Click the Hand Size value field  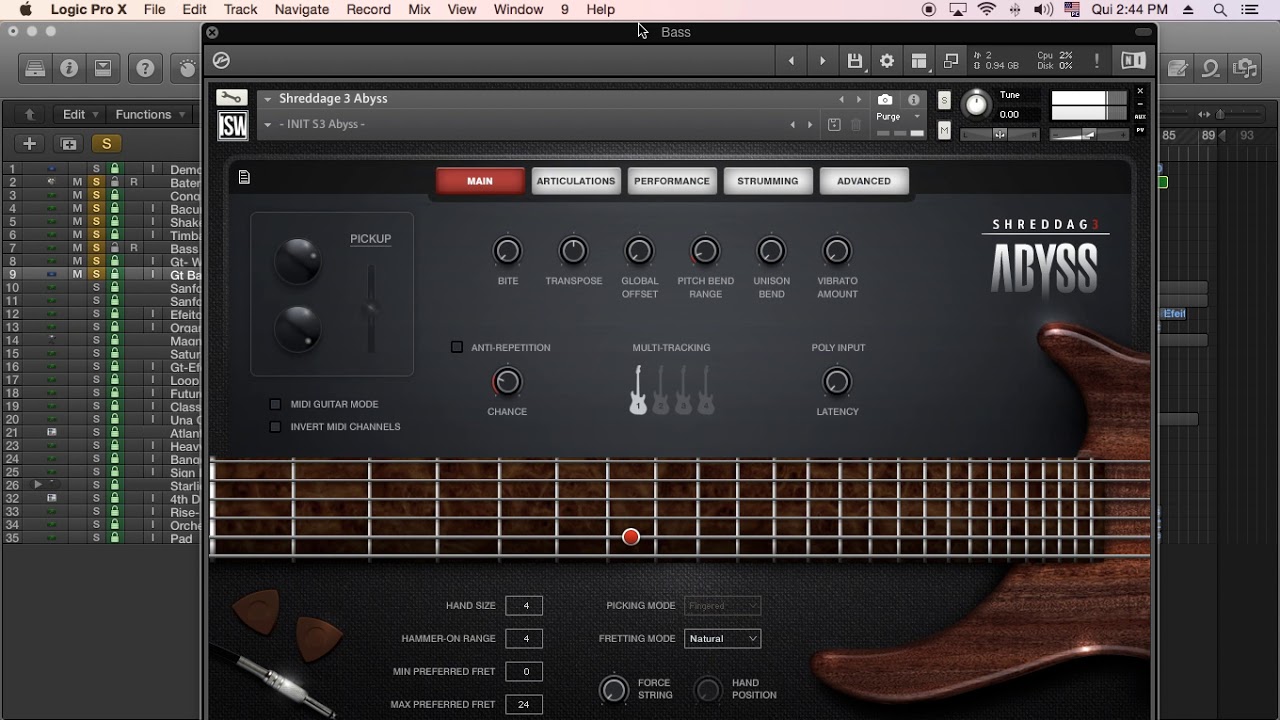point(524,605)
